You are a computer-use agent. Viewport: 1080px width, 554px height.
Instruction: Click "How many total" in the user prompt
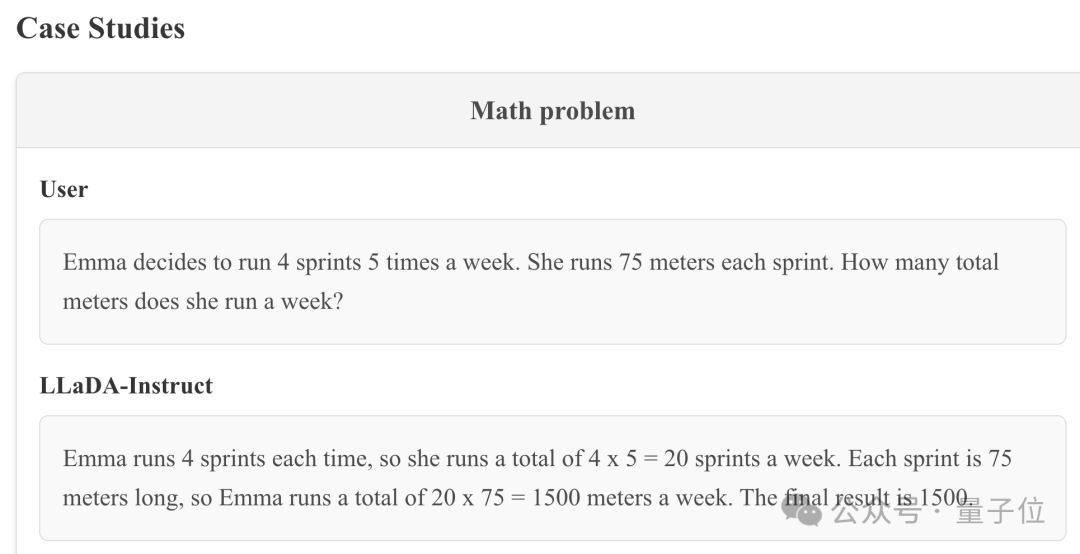(920, 263)
